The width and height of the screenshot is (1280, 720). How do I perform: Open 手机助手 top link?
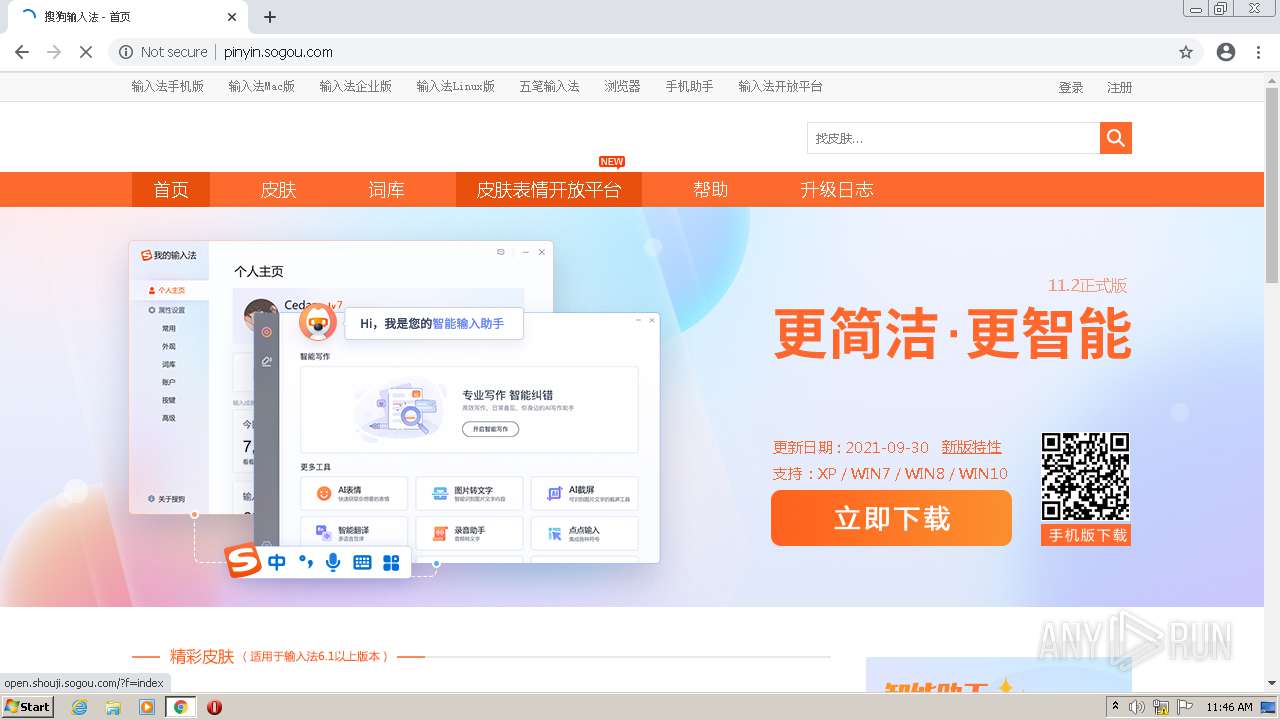pos(689,86)
